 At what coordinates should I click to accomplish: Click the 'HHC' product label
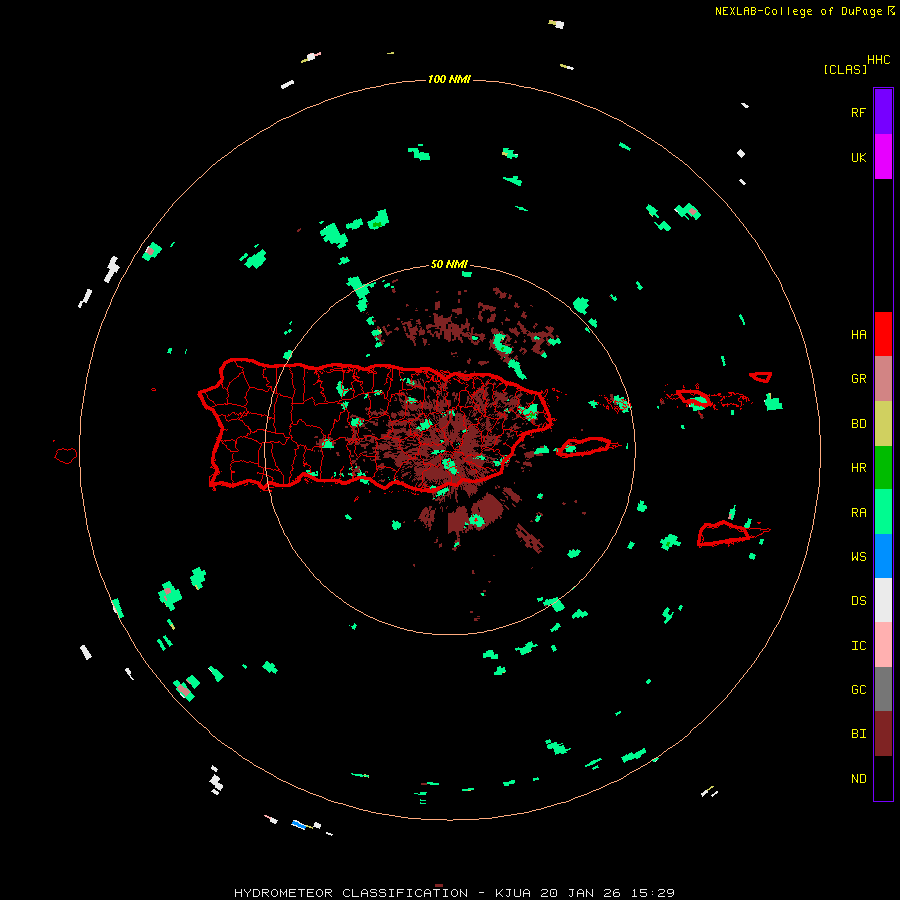(878, 60)
